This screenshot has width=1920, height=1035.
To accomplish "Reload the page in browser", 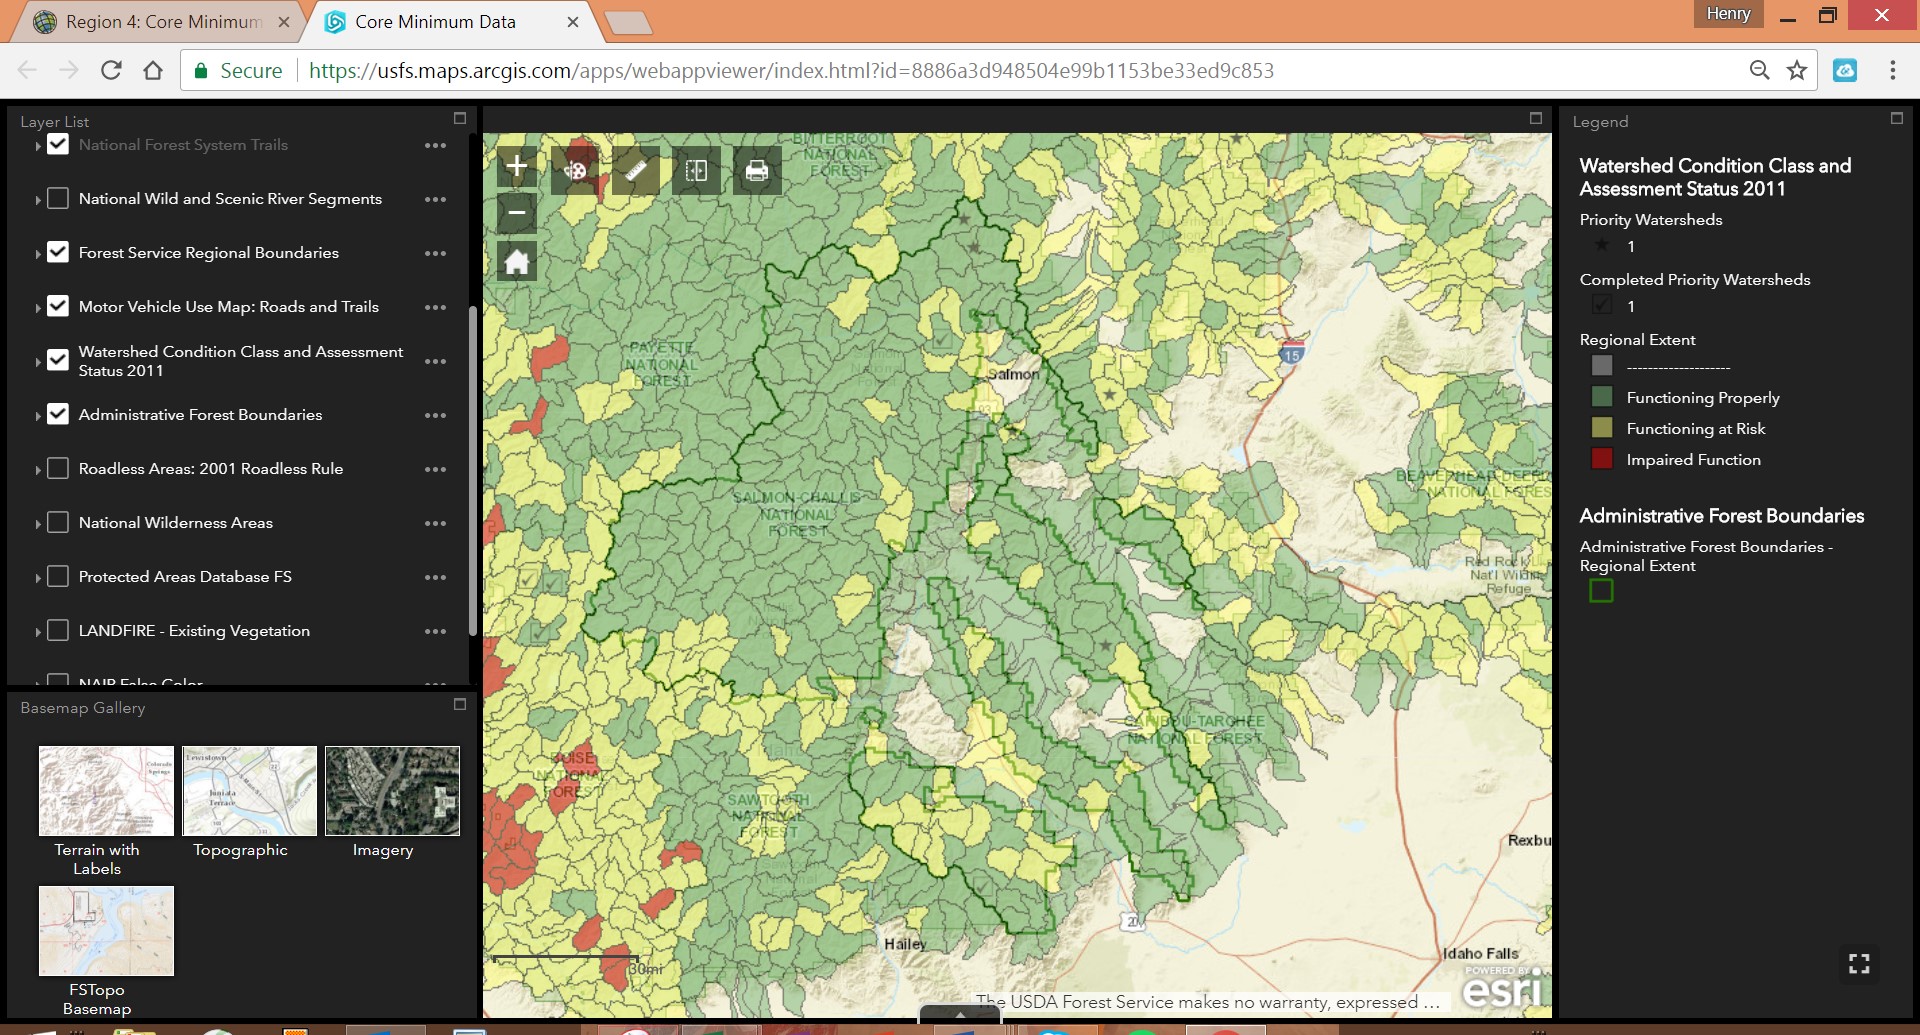I will [111, 70].
